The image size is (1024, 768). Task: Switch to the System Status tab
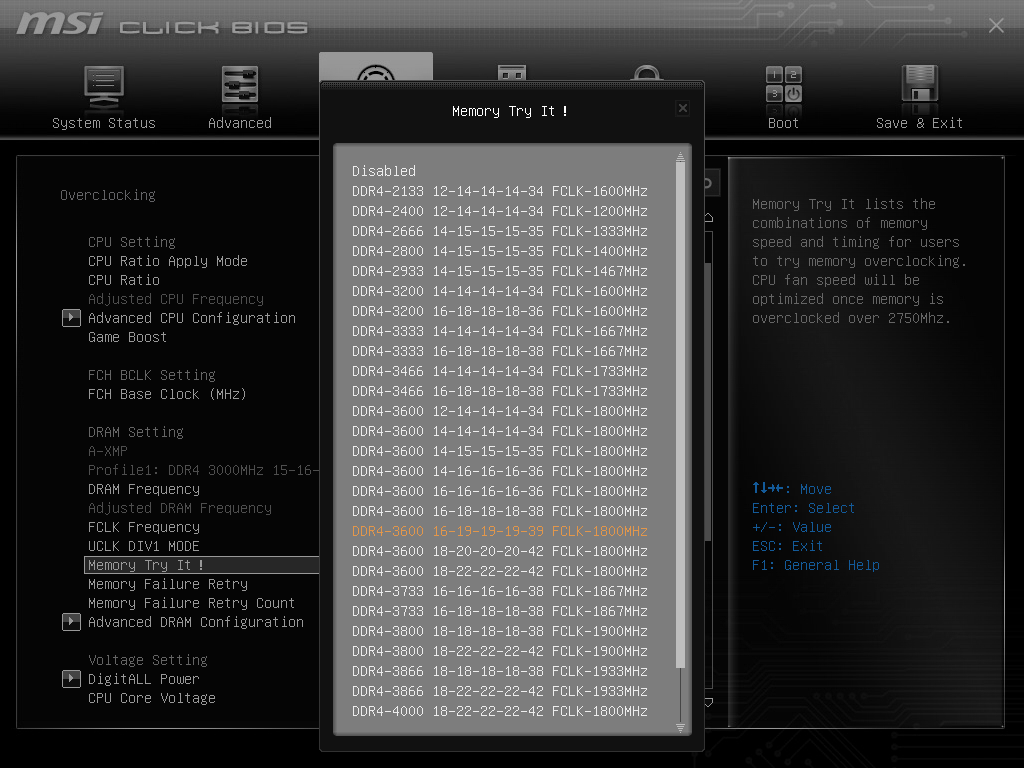[x=104, y=123]
